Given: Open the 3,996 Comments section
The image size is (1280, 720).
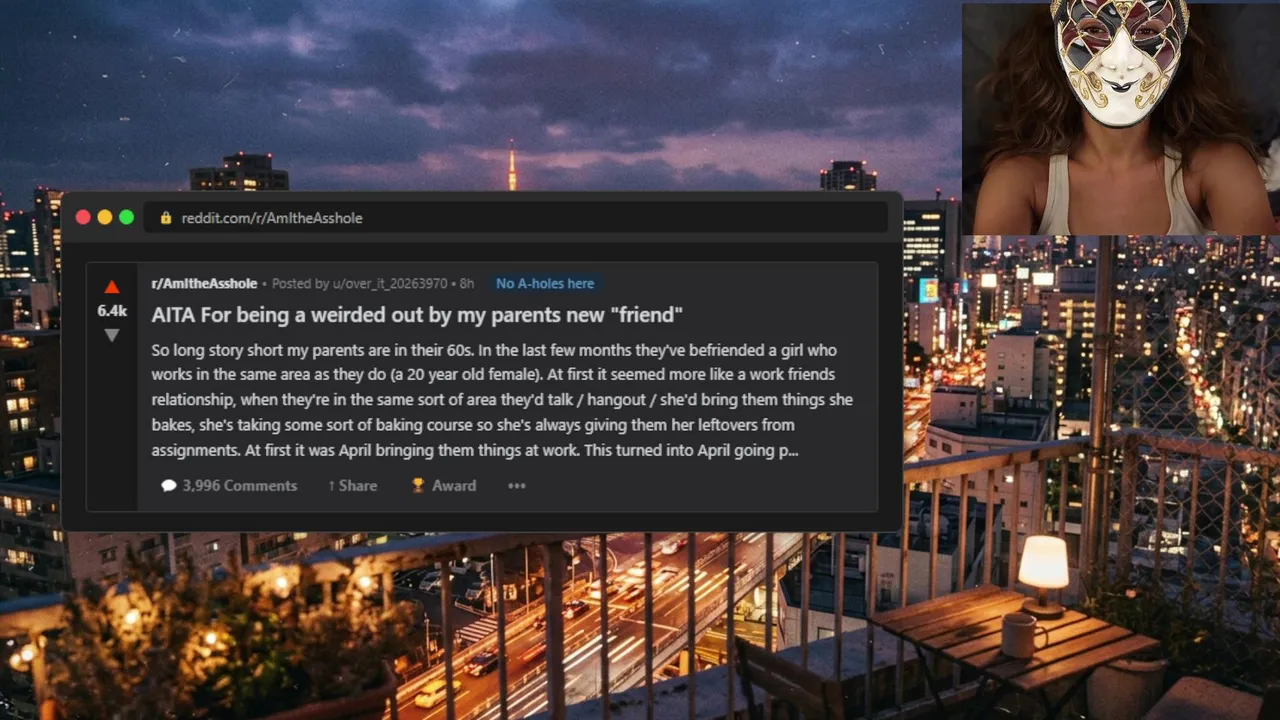Looking at the screenshot, I should (240, 485).
